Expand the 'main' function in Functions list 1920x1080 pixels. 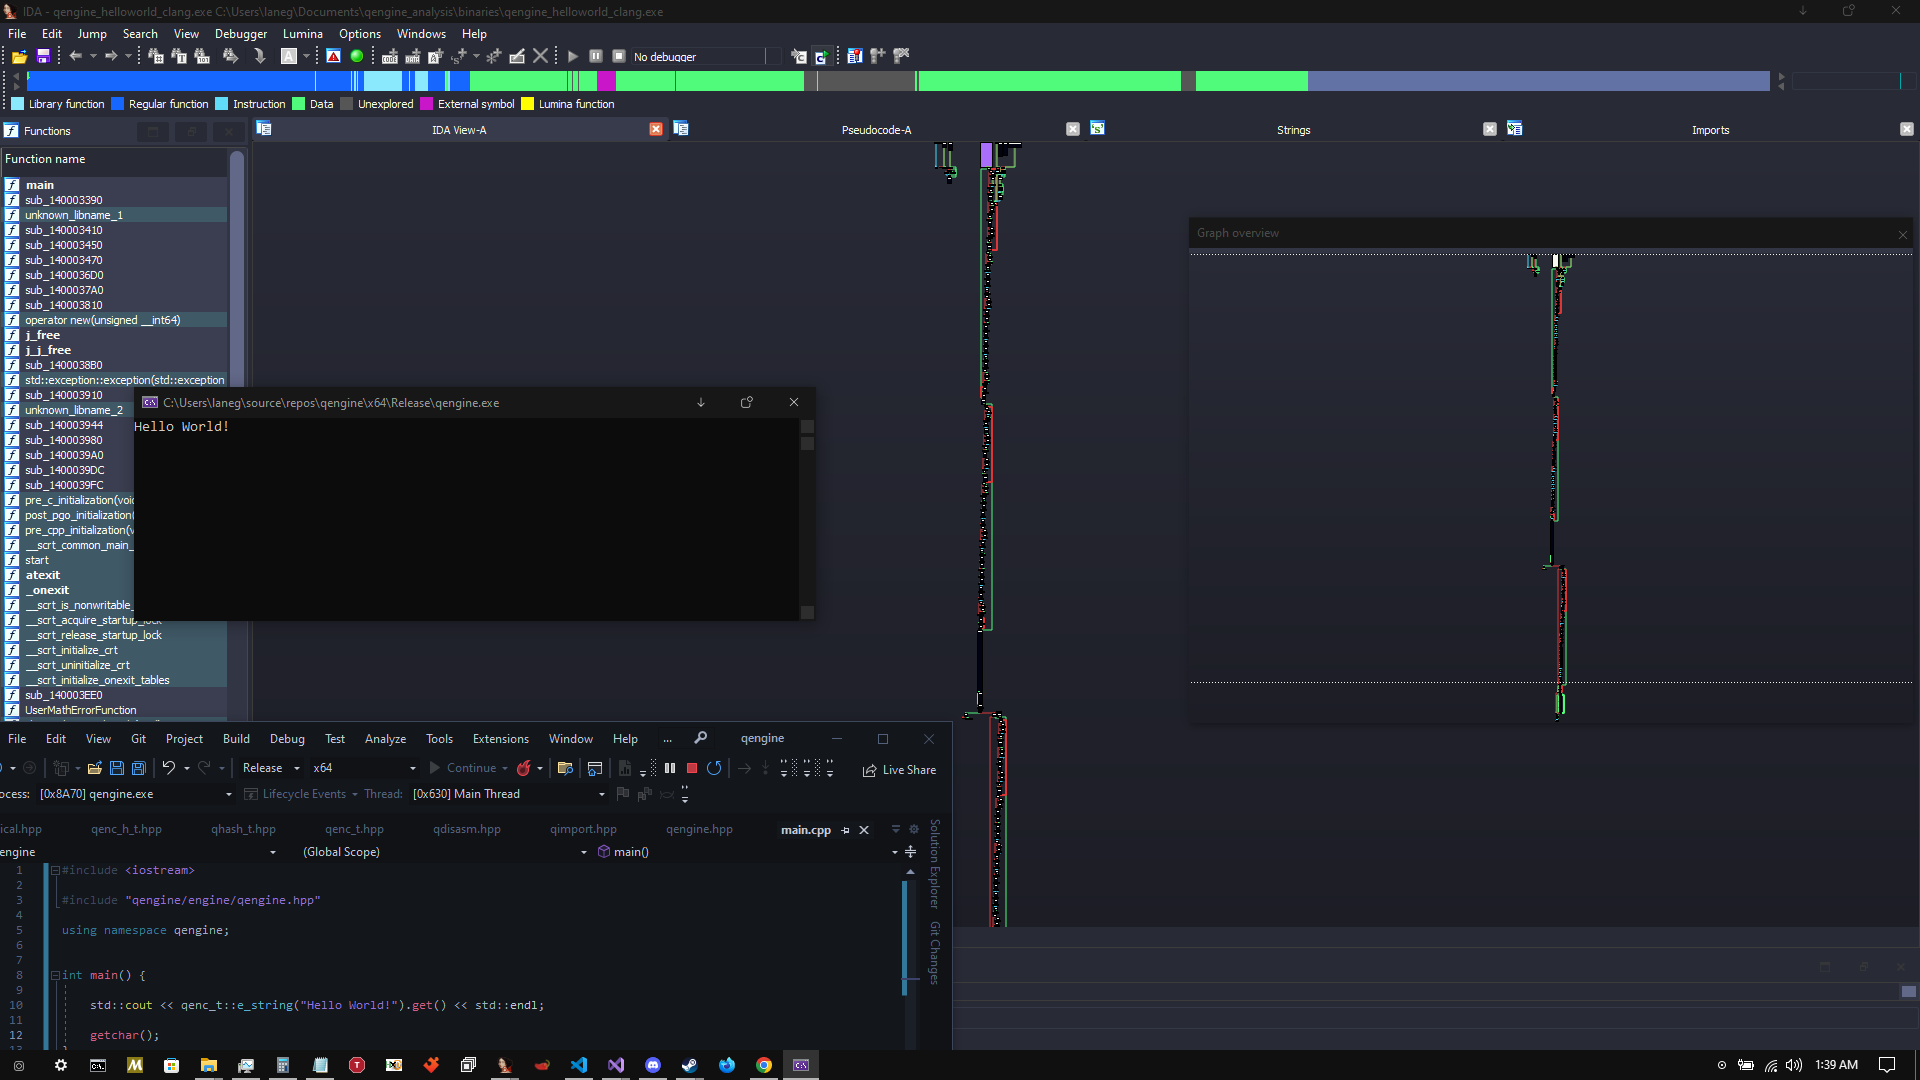click(x=38, y=185)
